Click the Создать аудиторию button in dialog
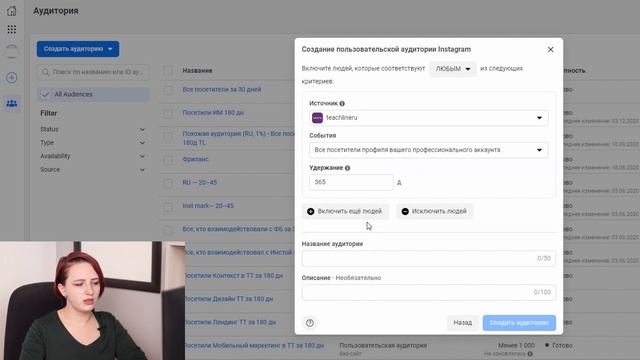The image size is (640, 360). tap(519, 323)
